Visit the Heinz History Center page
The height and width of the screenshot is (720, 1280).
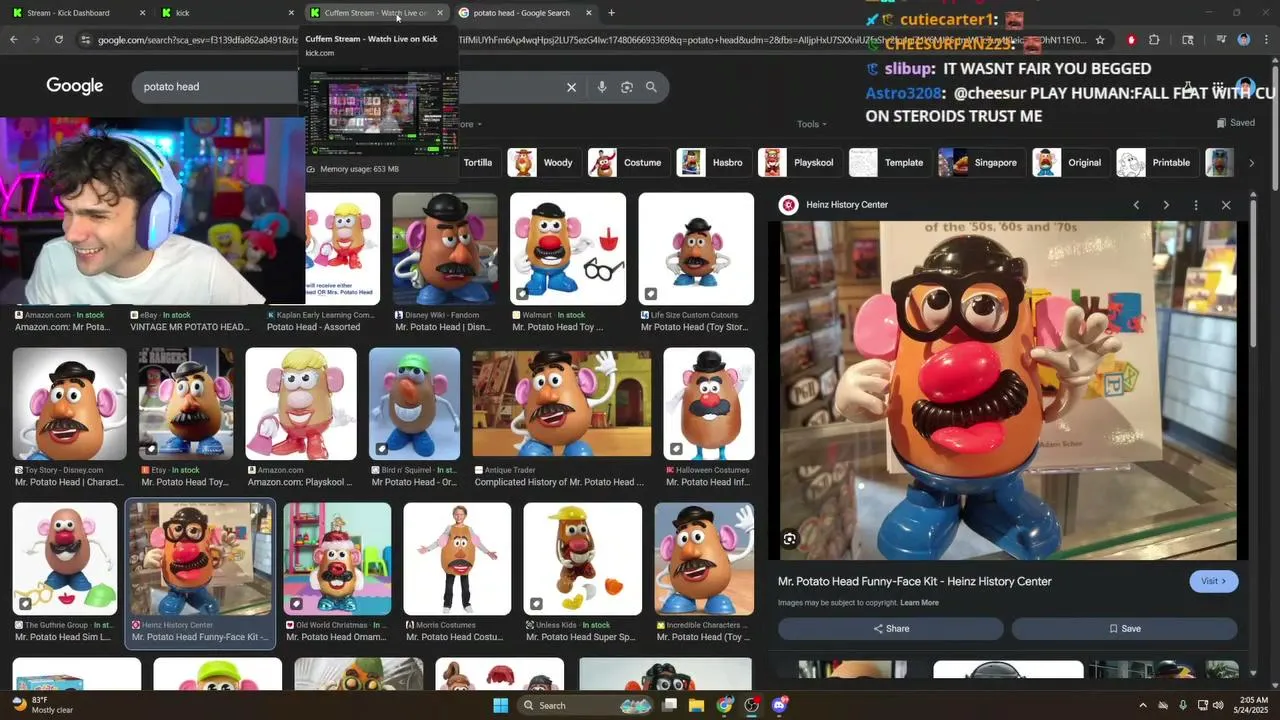tap(1214, 581)
